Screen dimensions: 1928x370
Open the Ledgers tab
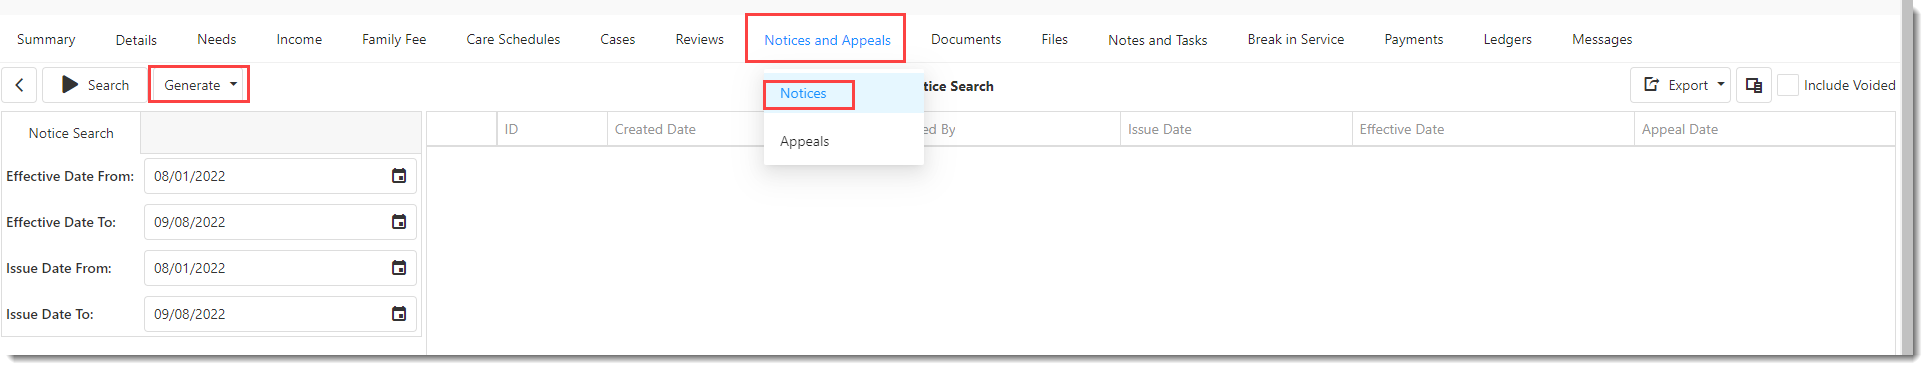coord(1507,39)
